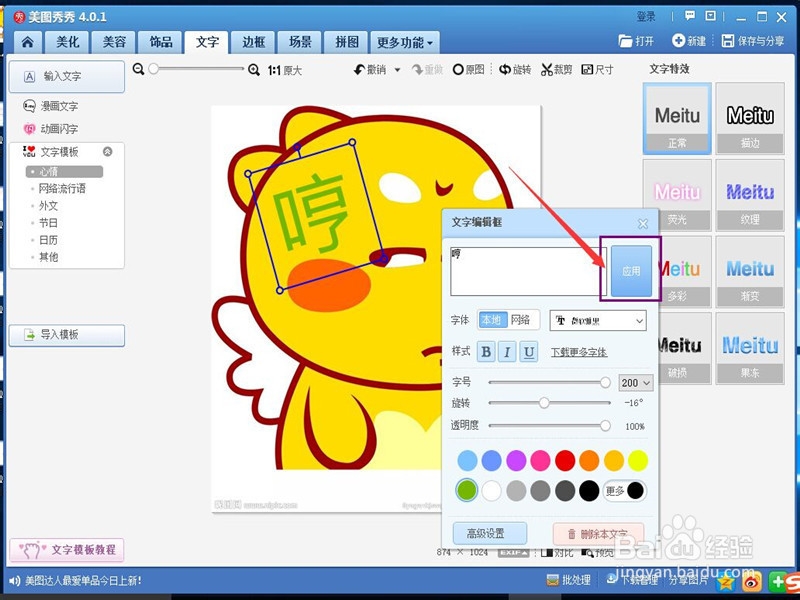Open the font size 200 dropdown
Image resolution: width=800 pixels, height=600 pixels.
(635, 383)
